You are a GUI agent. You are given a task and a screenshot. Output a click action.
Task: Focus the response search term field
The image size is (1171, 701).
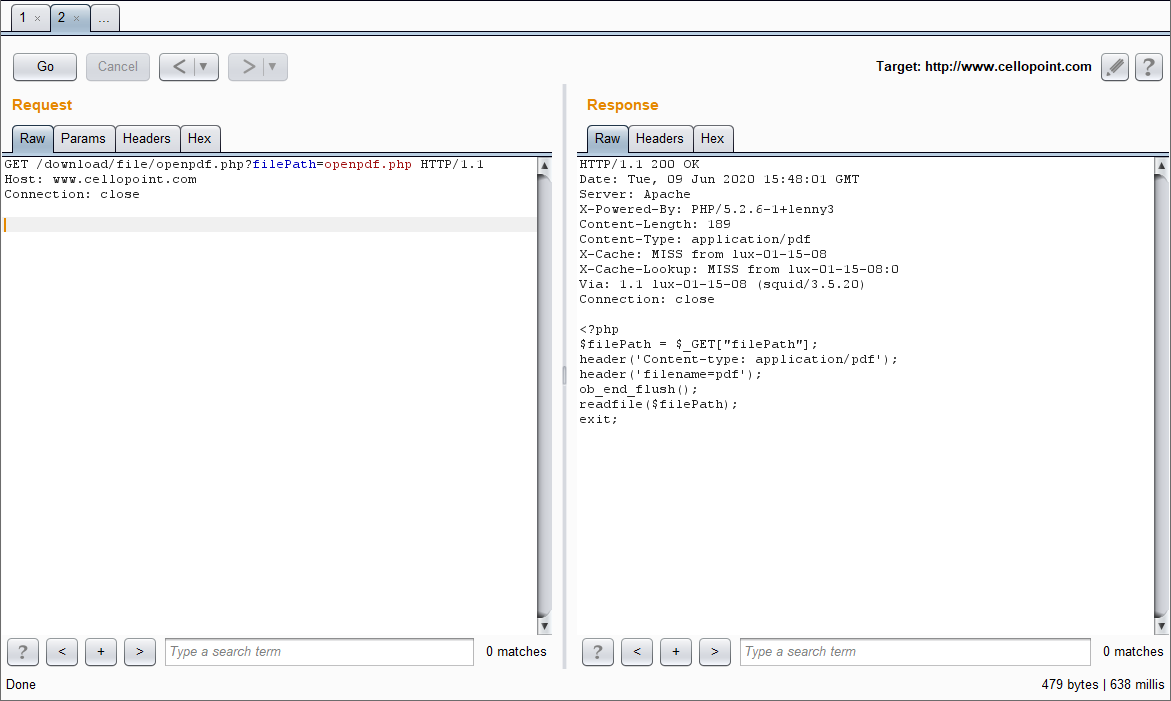[916, 652]
